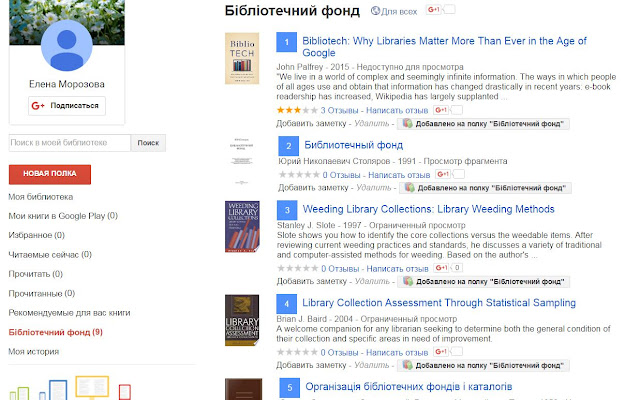Open the 'Bibliotech: Why Libraries Matter' title link
This screenshot has height=400, width=640.
click(x=444, y=47)
